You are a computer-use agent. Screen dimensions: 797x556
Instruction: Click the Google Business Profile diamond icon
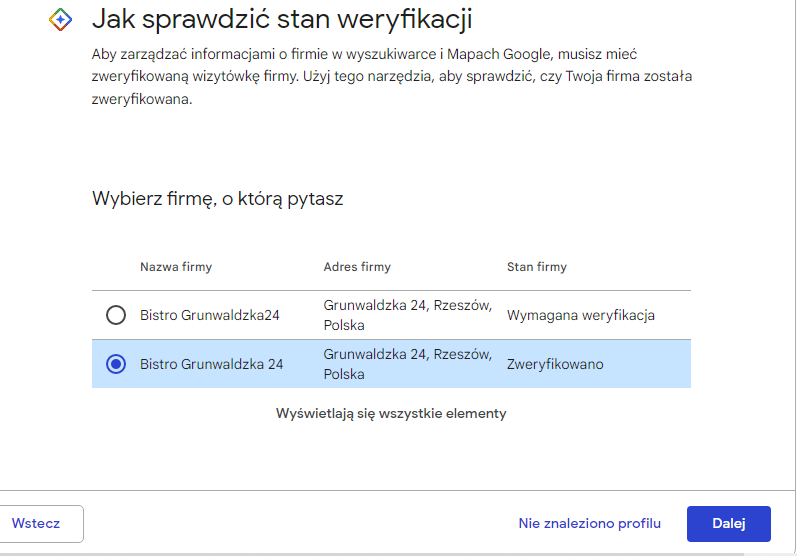[60, 20]
